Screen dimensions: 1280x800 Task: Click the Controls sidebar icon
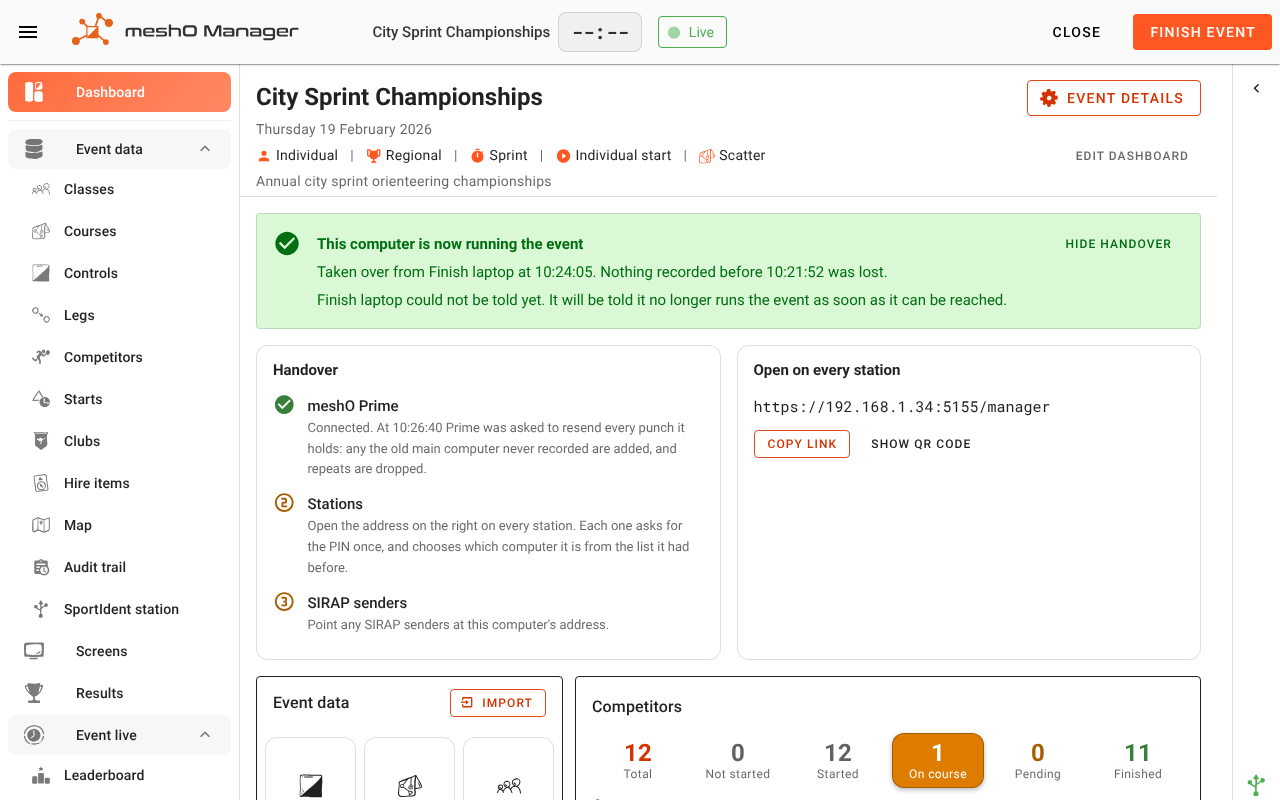coord(41,273)
